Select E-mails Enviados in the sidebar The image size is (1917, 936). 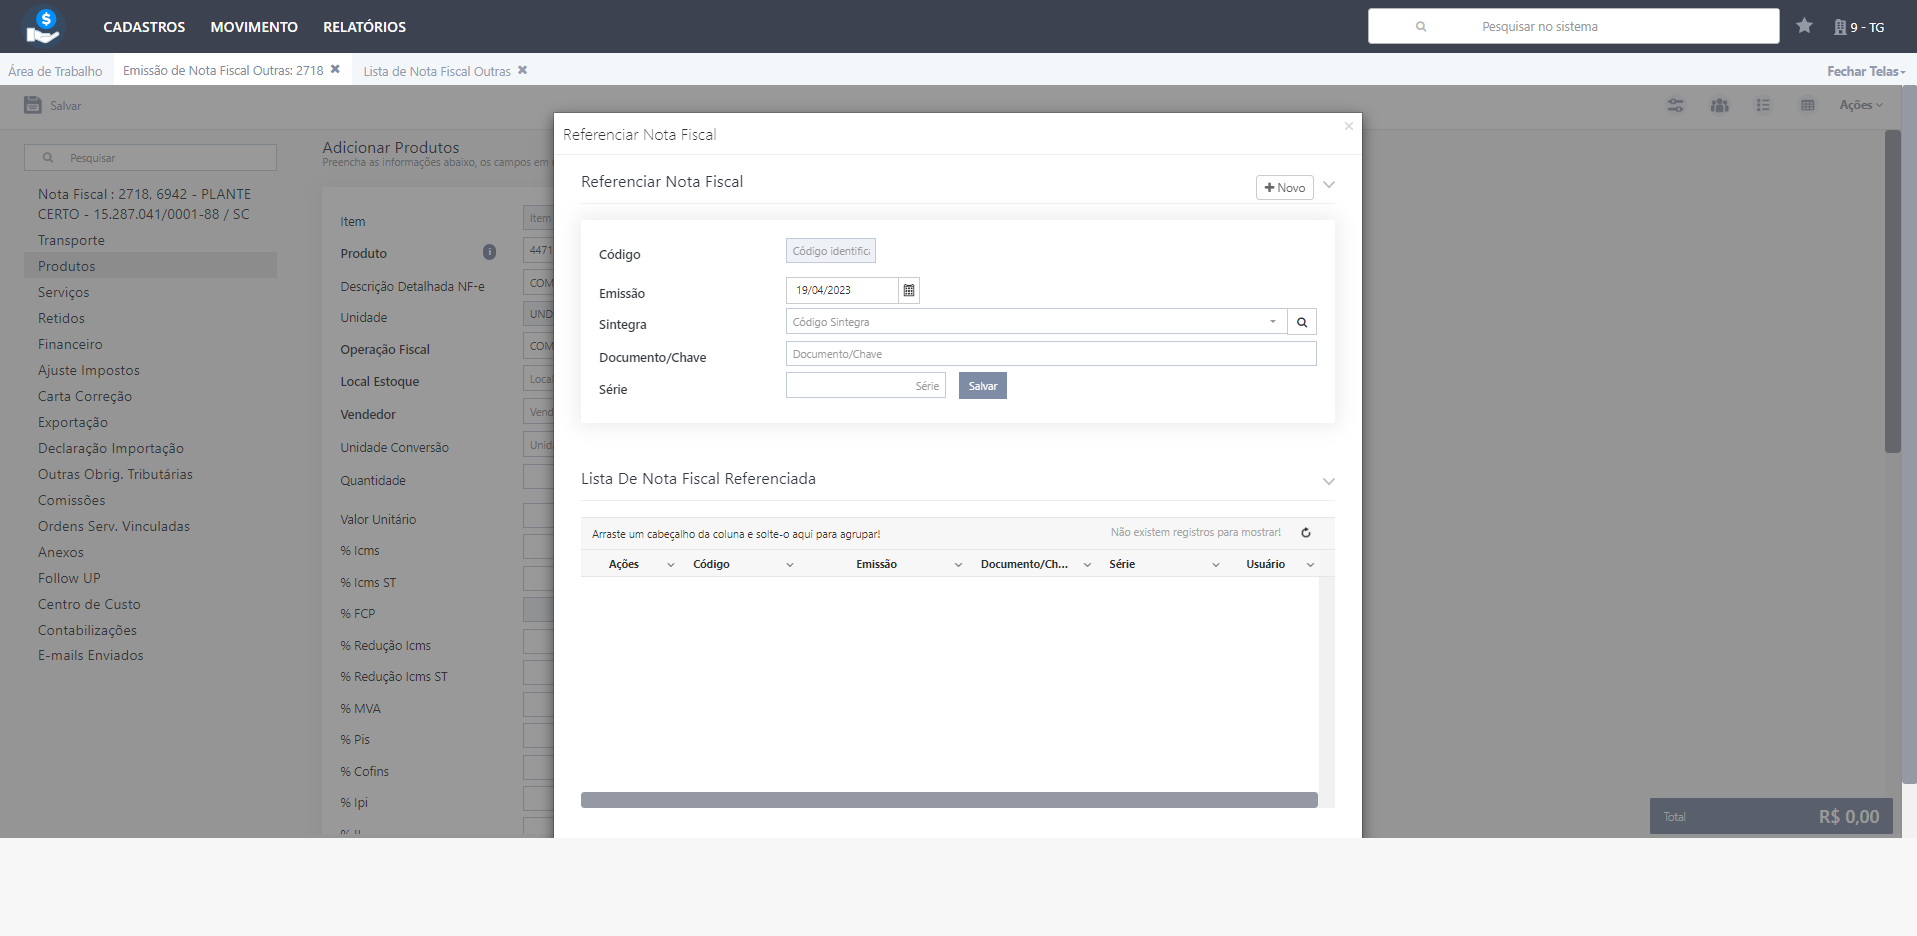pos(91,655)
